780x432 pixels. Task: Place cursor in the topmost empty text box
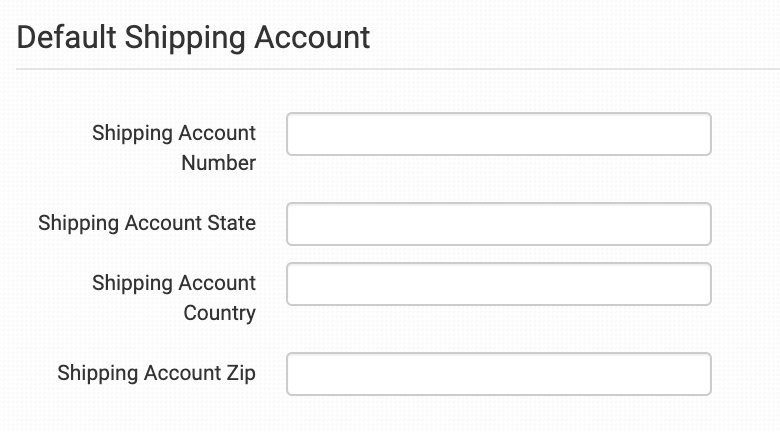click(498, 134)
